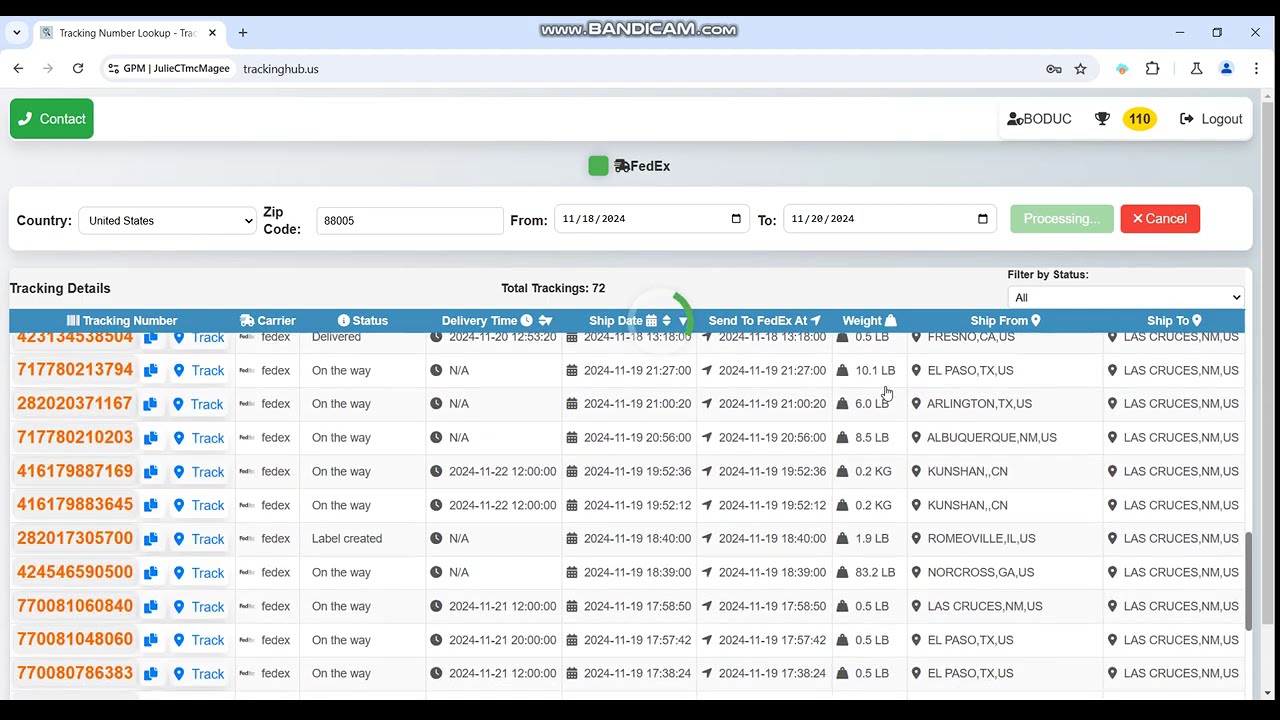Go back to previous page
Screen dimensions: 1280x720
18,68
